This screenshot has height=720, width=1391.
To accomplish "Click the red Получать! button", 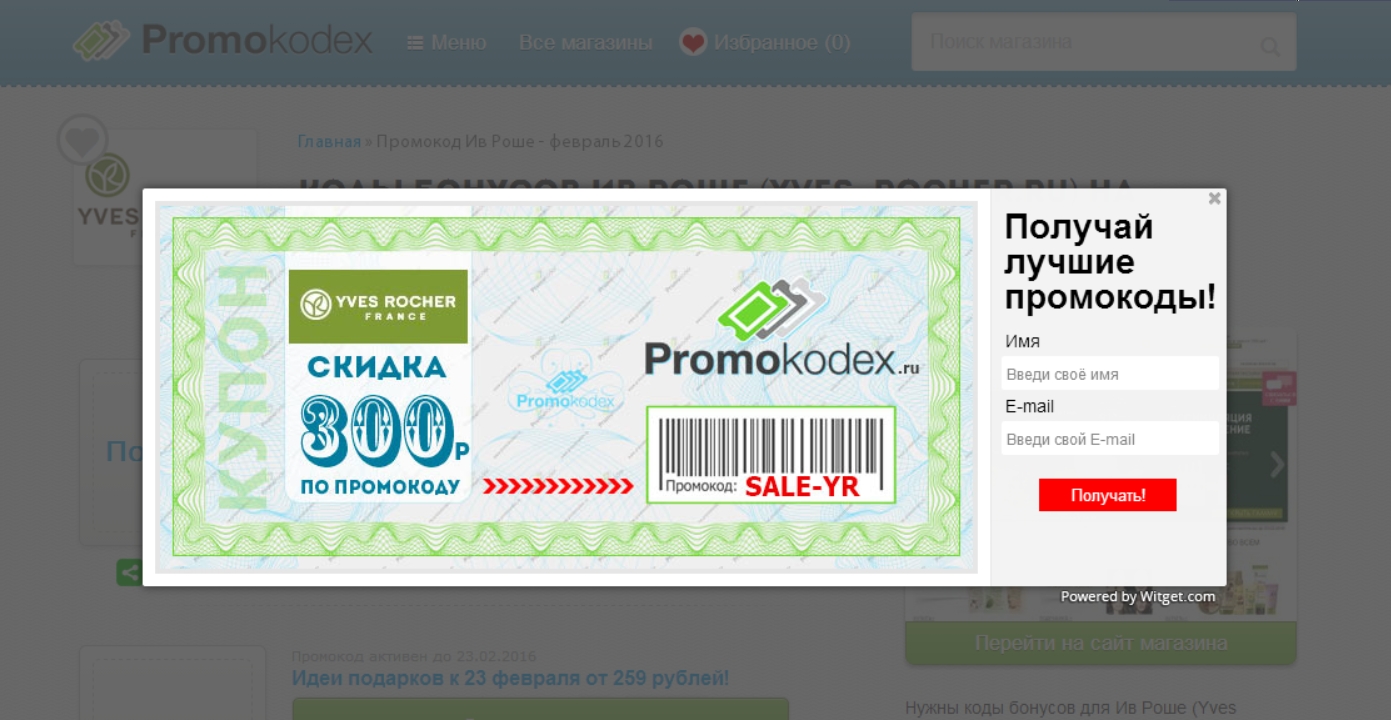I will 1107,495.
